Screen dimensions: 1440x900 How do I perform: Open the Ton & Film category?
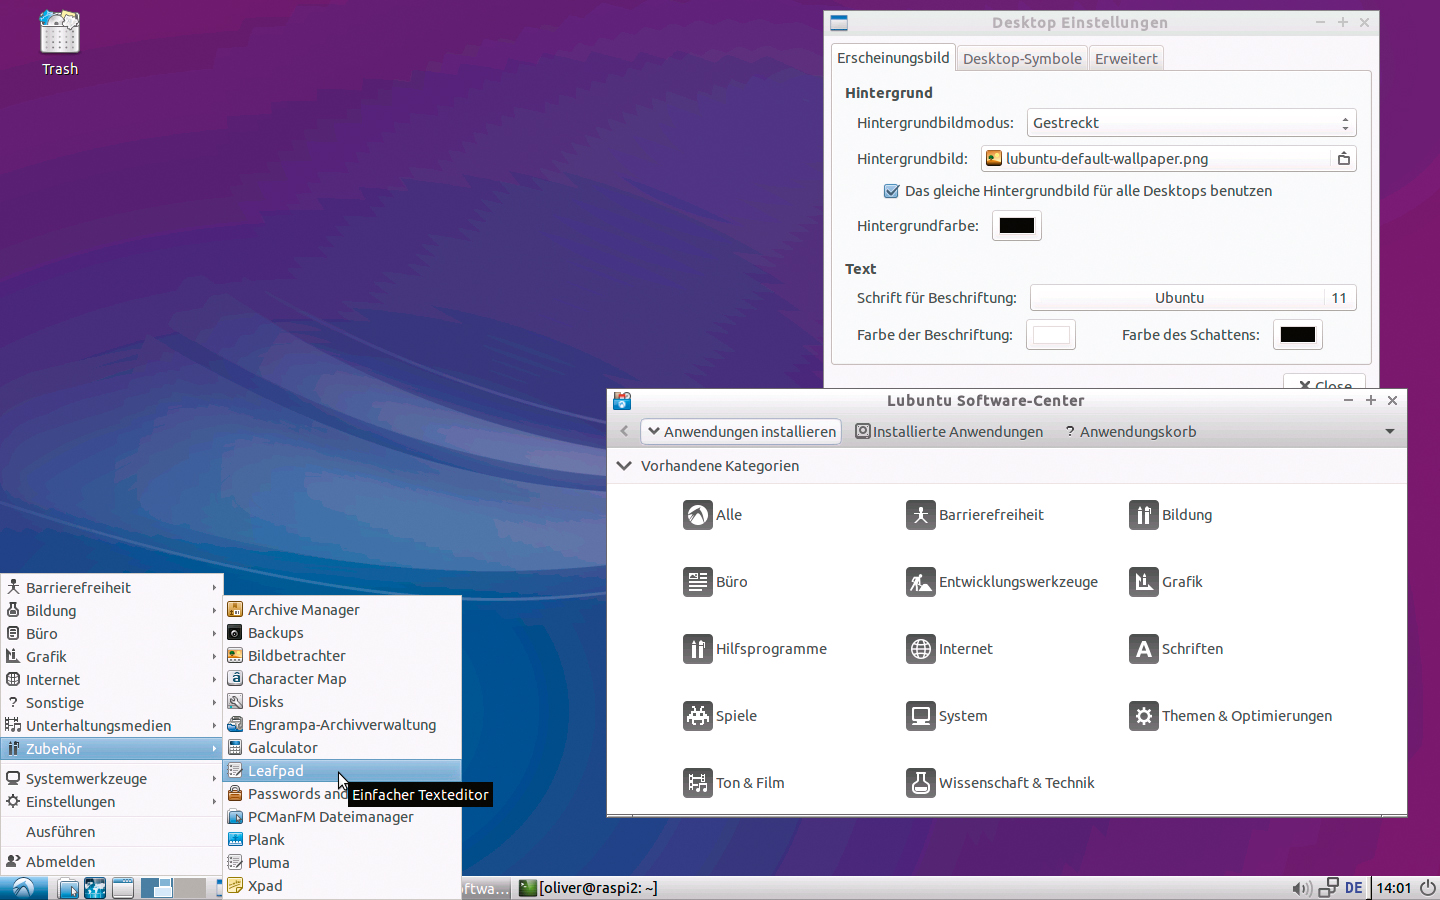coord(734,783)
